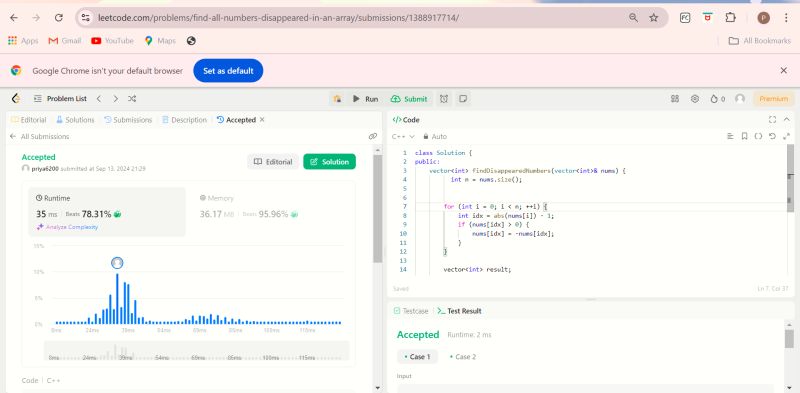Screen dimensions: 800x393
Task: Reload the page
Action: tap(59, 18)
